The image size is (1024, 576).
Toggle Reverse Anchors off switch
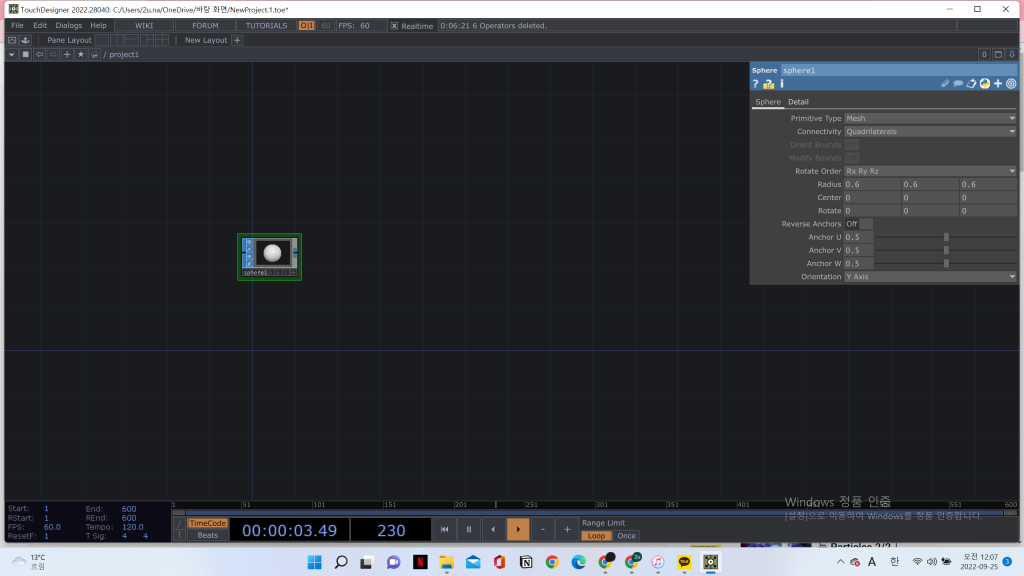tap(858, 224)
